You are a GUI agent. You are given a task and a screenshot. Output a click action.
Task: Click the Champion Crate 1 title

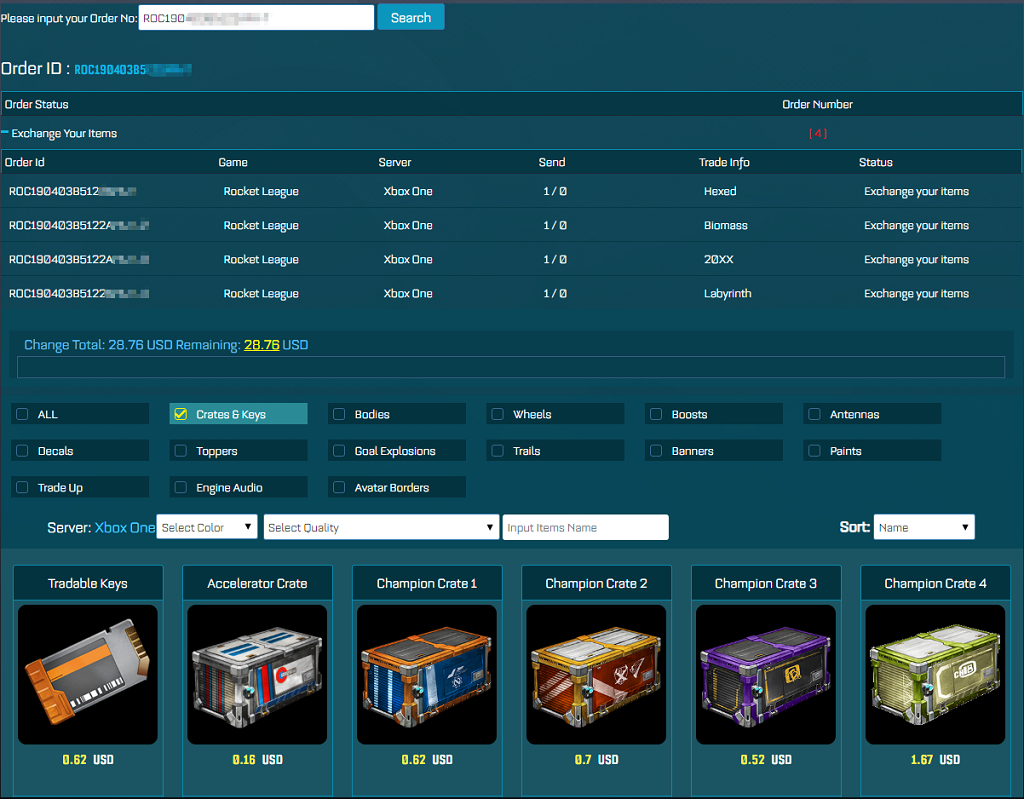427,583
